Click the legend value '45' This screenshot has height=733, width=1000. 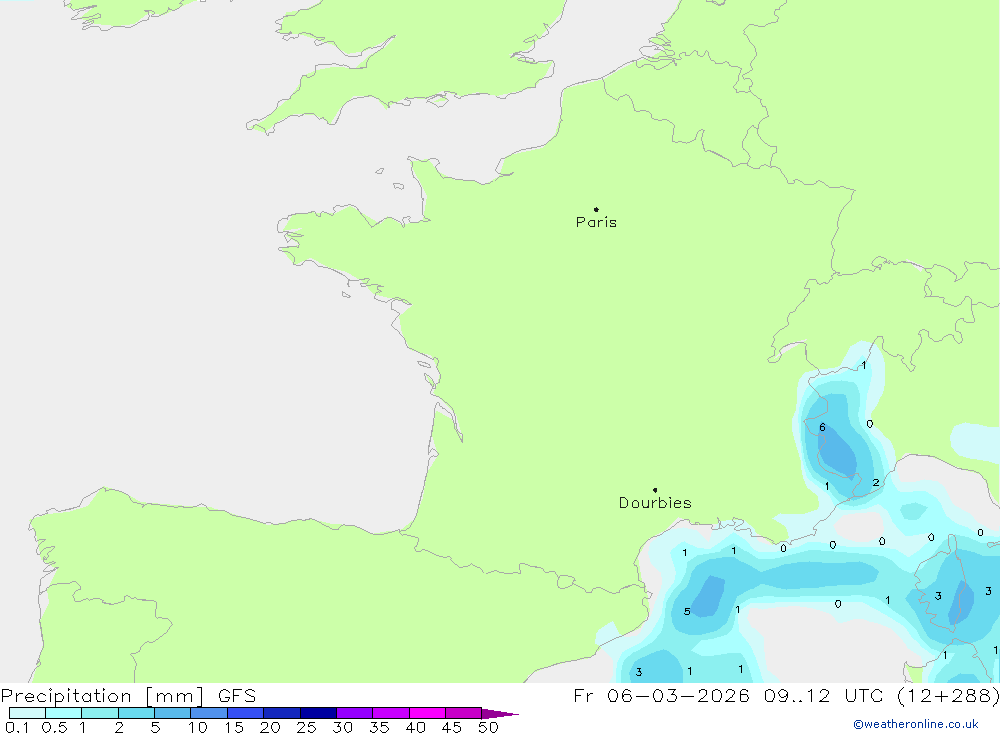tap(452, 727)
